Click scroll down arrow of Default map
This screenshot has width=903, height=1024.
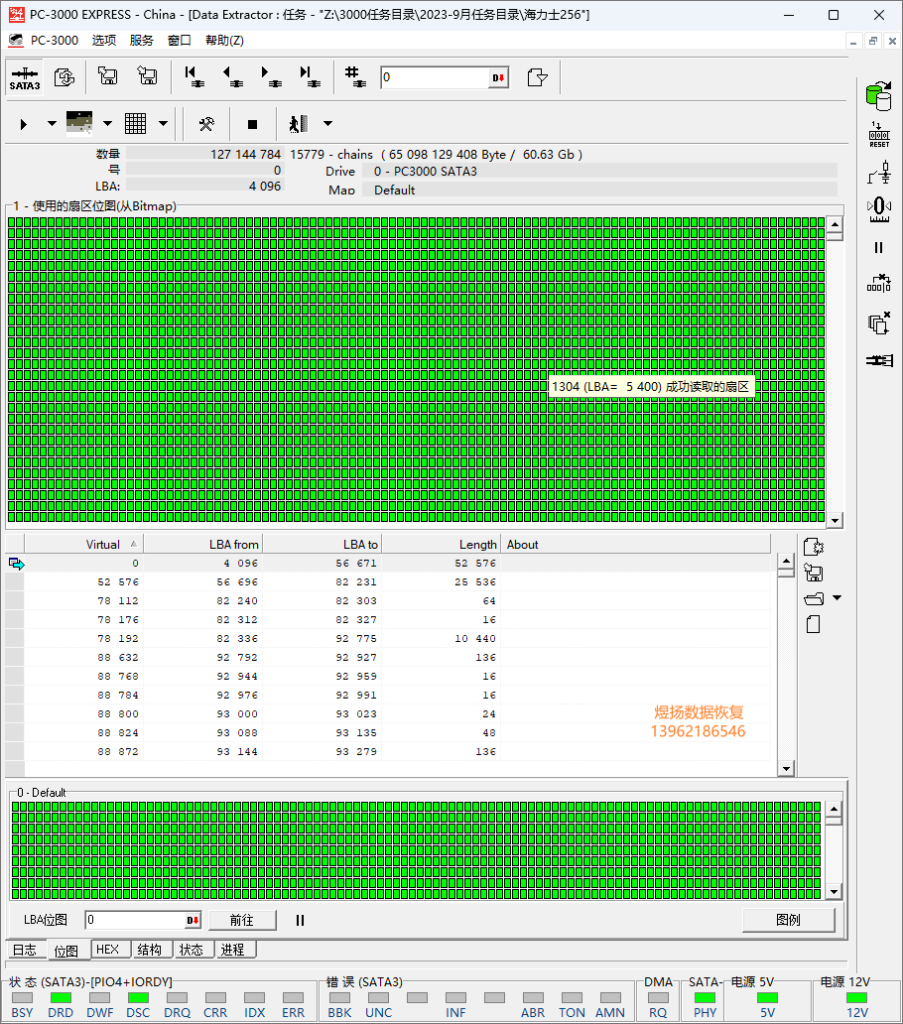(834, 892)
